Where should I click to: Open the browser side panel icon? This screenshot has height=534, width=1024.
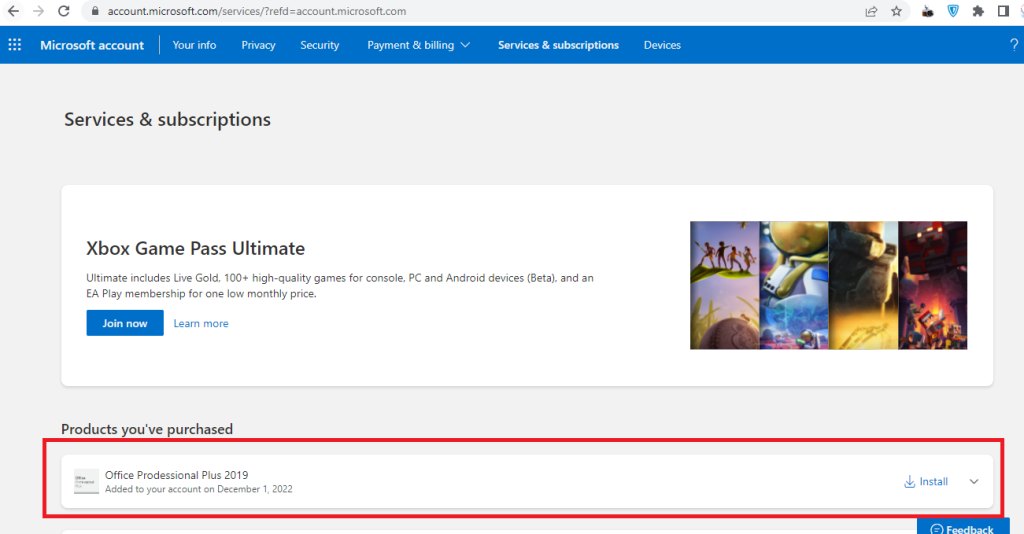(x=1003, y=11)
